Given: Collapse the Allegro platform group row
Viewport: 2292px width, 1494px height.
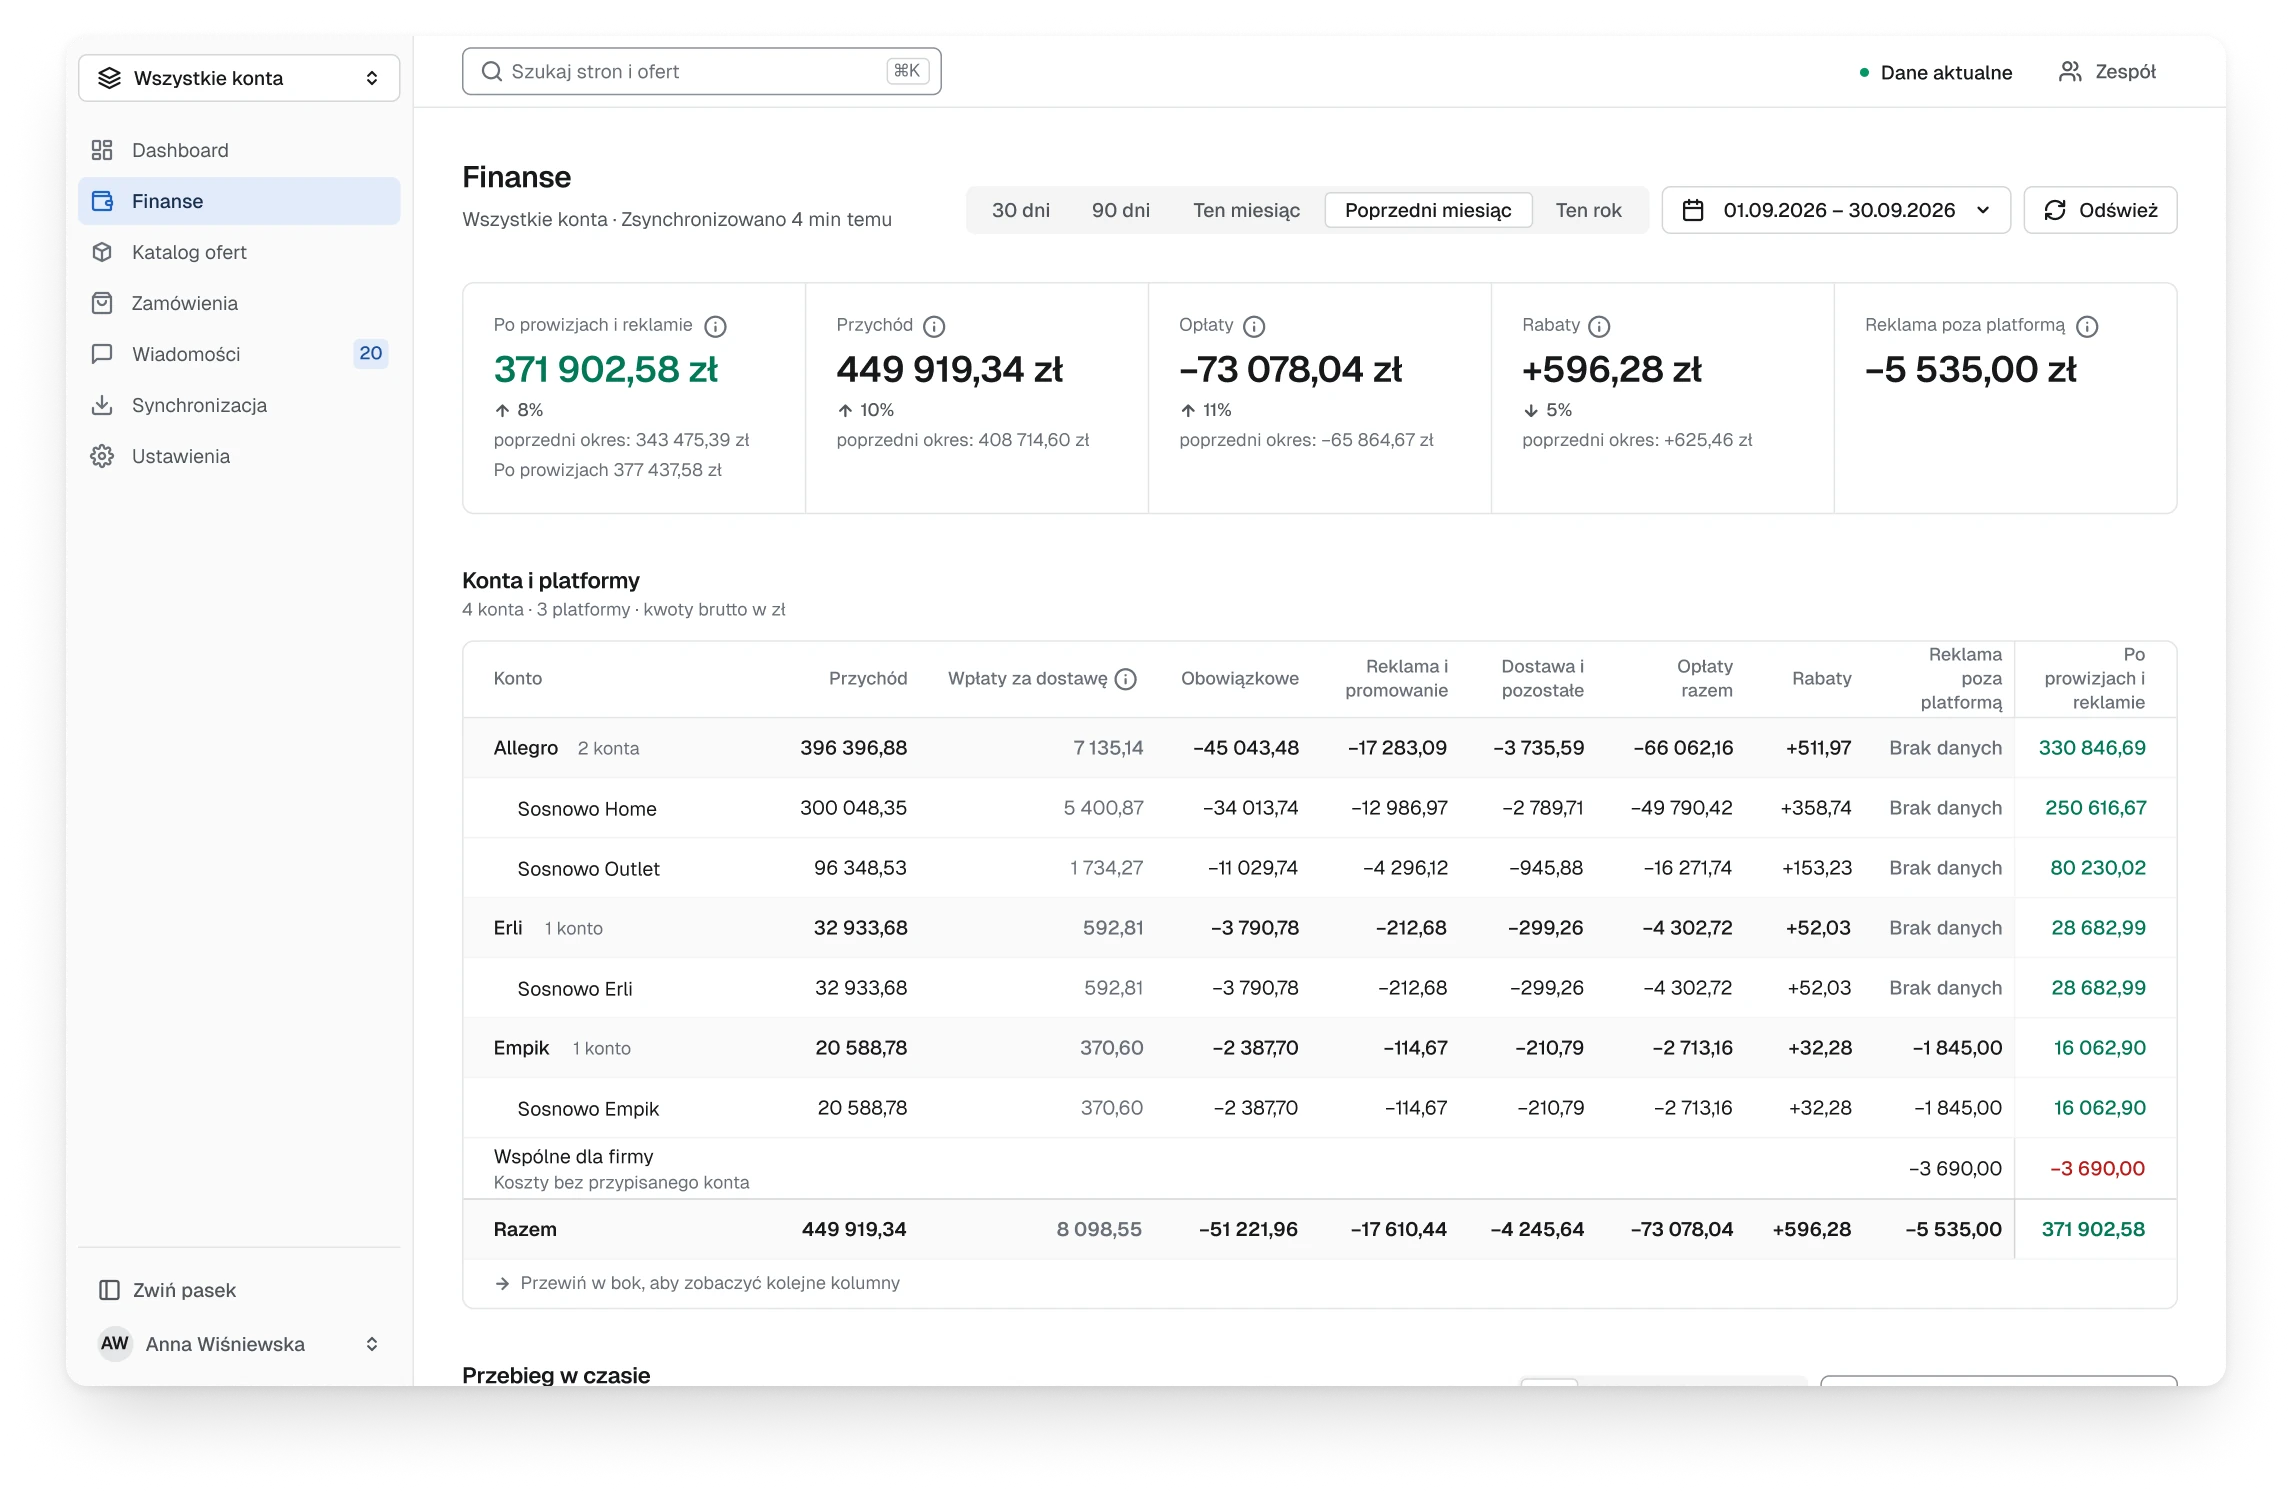Looking at the screenshot, I should tap(1319, 748).
